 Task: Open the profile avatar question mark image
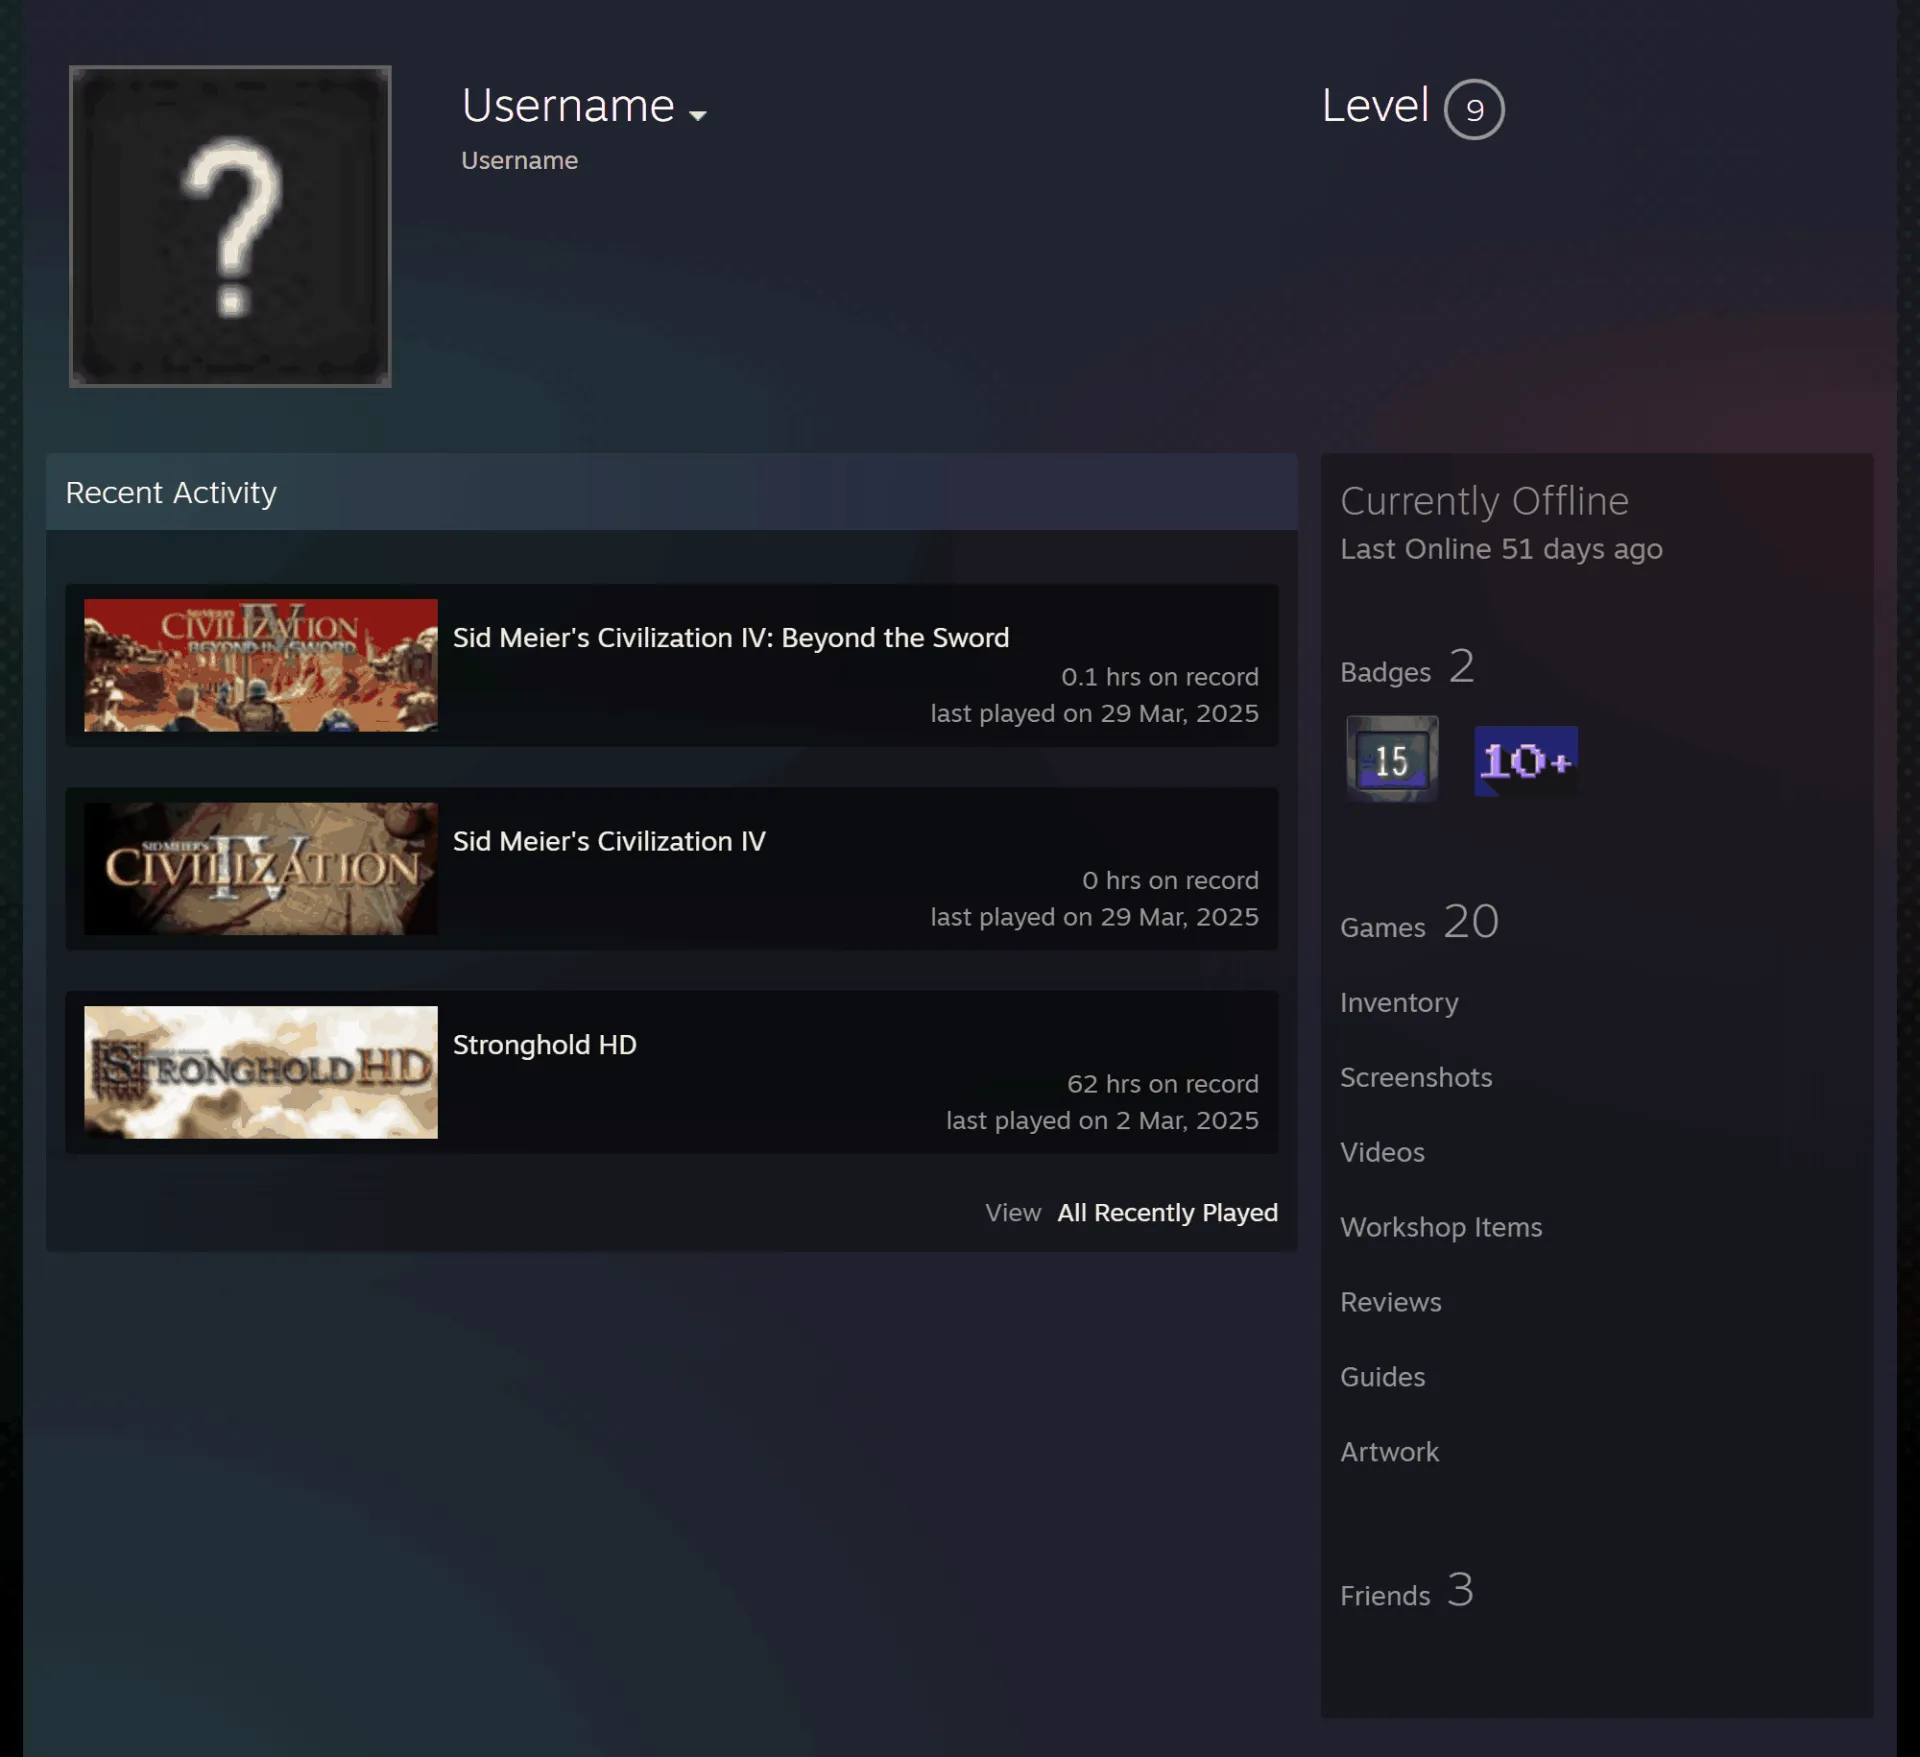tap(230, 226)
